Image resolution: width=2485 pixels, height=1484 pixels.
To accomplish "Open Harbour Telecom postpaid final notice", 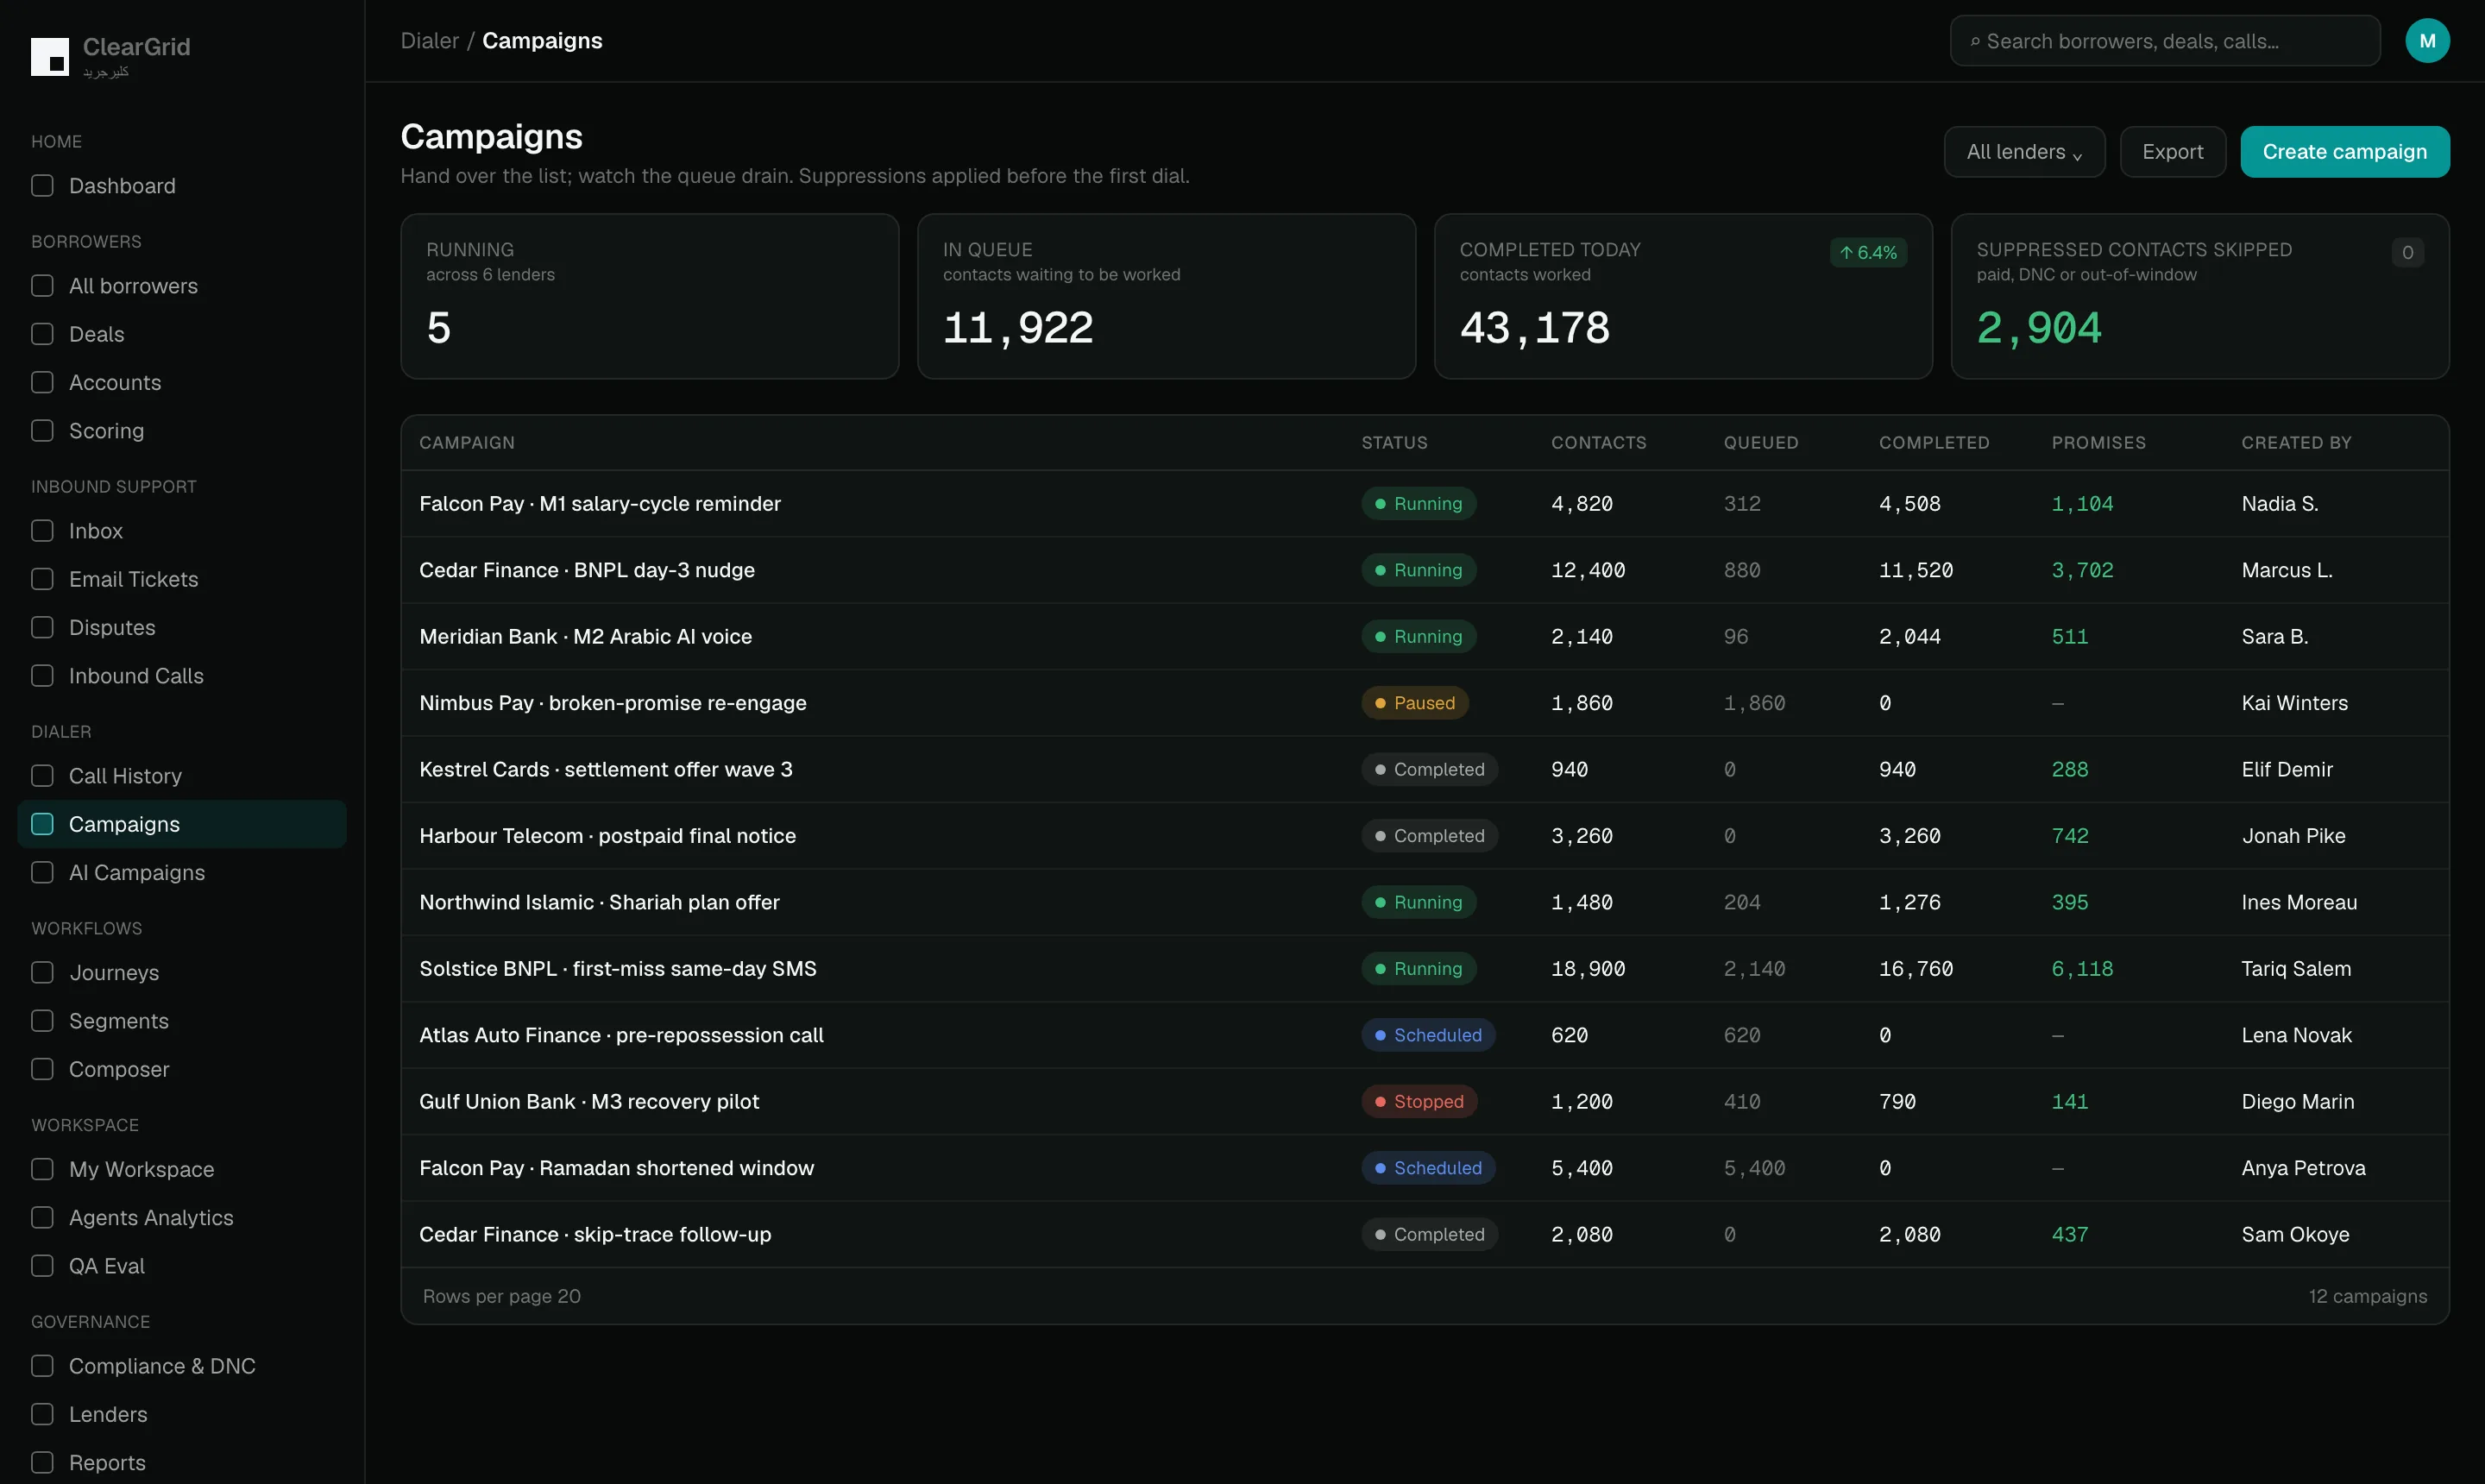I will pyautogui.click(x=607, y=836).
